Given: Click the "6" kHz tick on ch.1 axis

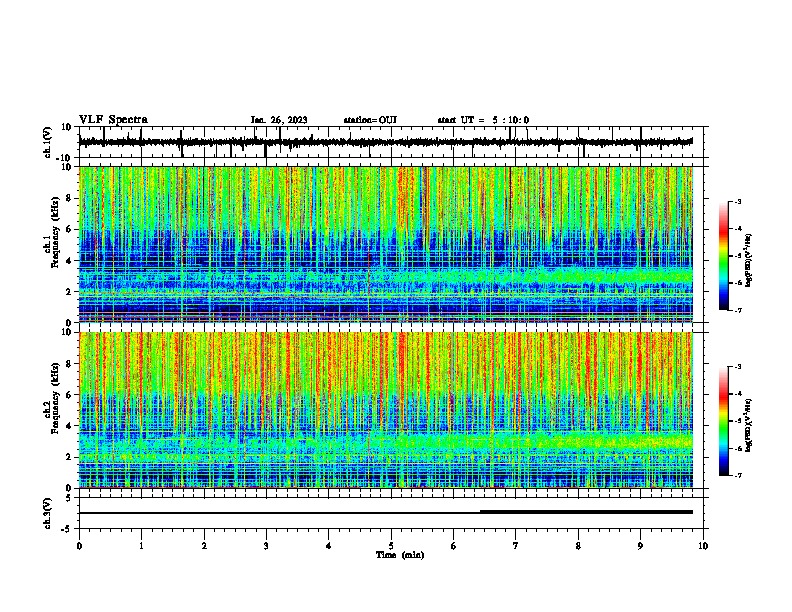Looking at the screenshot, I should 70,229.
